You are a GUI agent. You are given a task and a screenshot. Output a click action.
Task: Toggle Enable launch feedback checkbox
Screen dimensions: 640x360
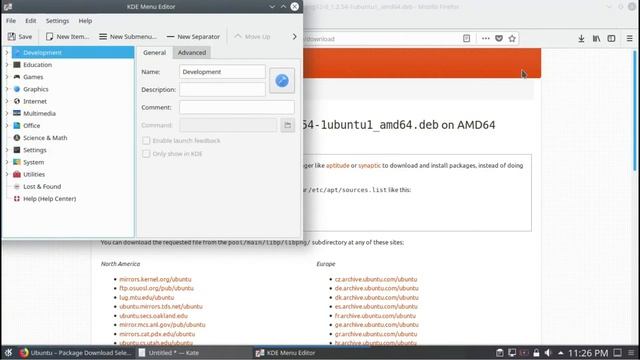click(146, 140)
